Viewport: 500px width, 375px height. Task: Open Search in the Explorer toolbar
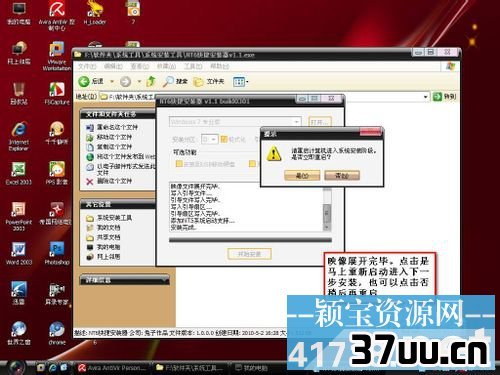(x=175, y=81)
